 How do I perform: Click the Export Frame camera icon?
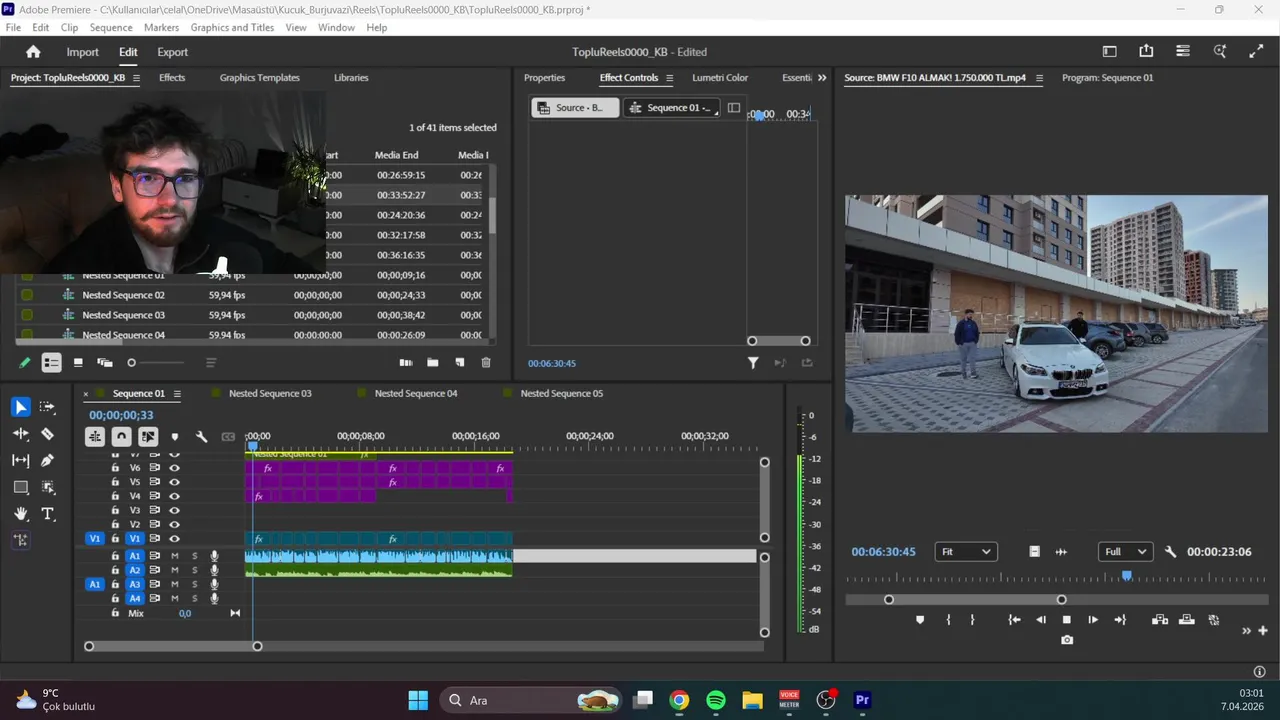point(1067,640)
